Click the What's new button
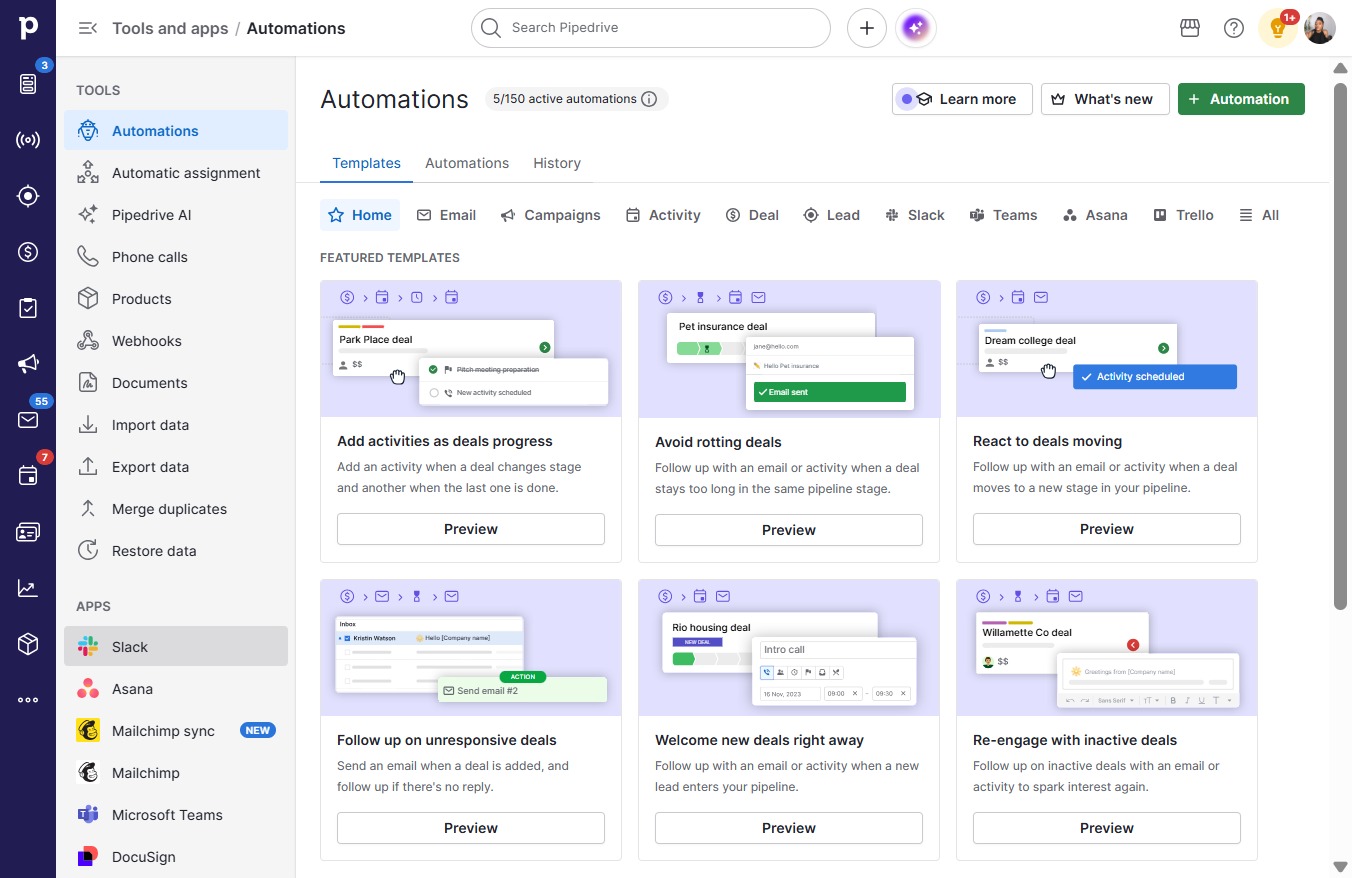Viewport: 1352px width, 878px height. (1105, 99)
